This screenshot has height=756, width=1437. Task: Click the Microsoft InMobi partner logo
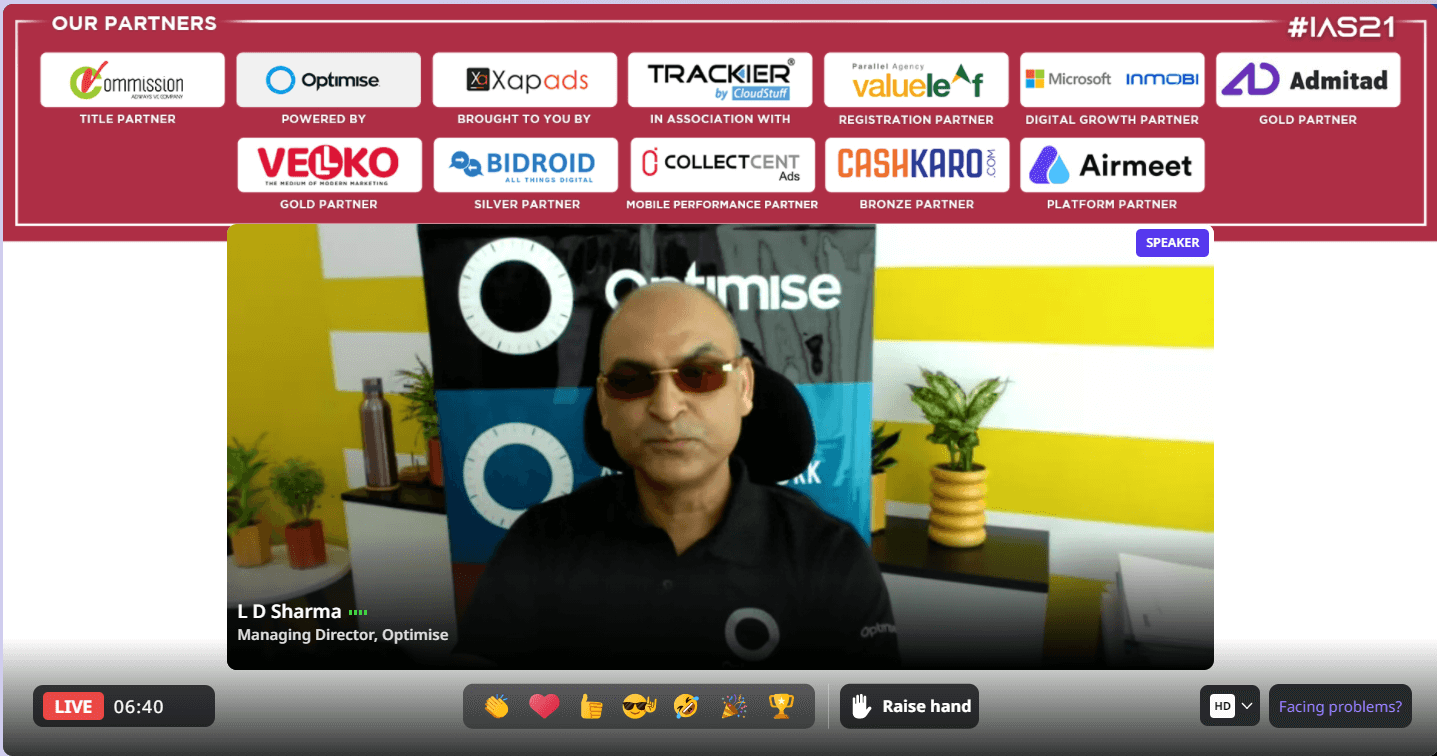pos(1112,80)
